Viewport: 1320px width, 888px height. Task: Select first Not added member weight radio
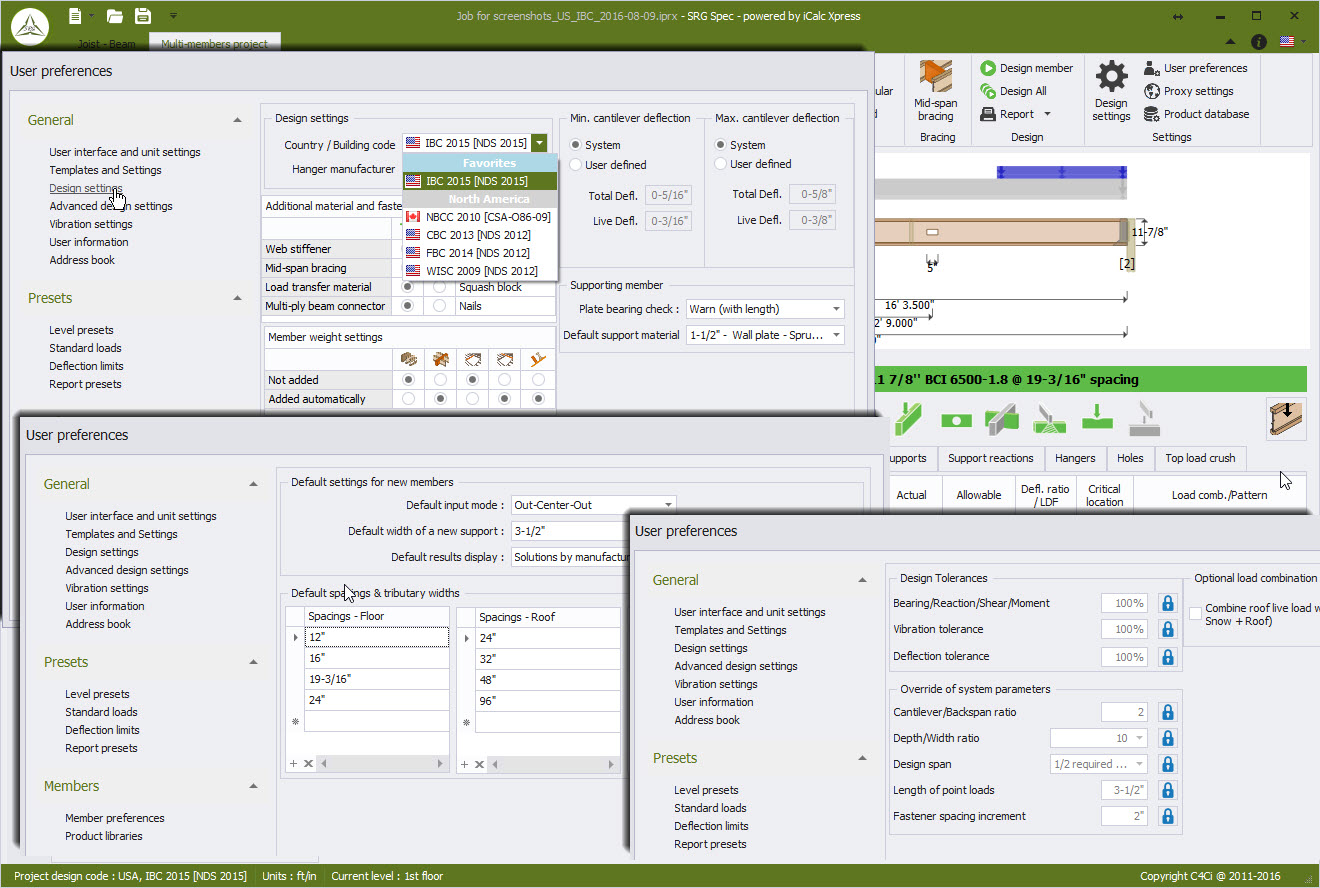407,380
